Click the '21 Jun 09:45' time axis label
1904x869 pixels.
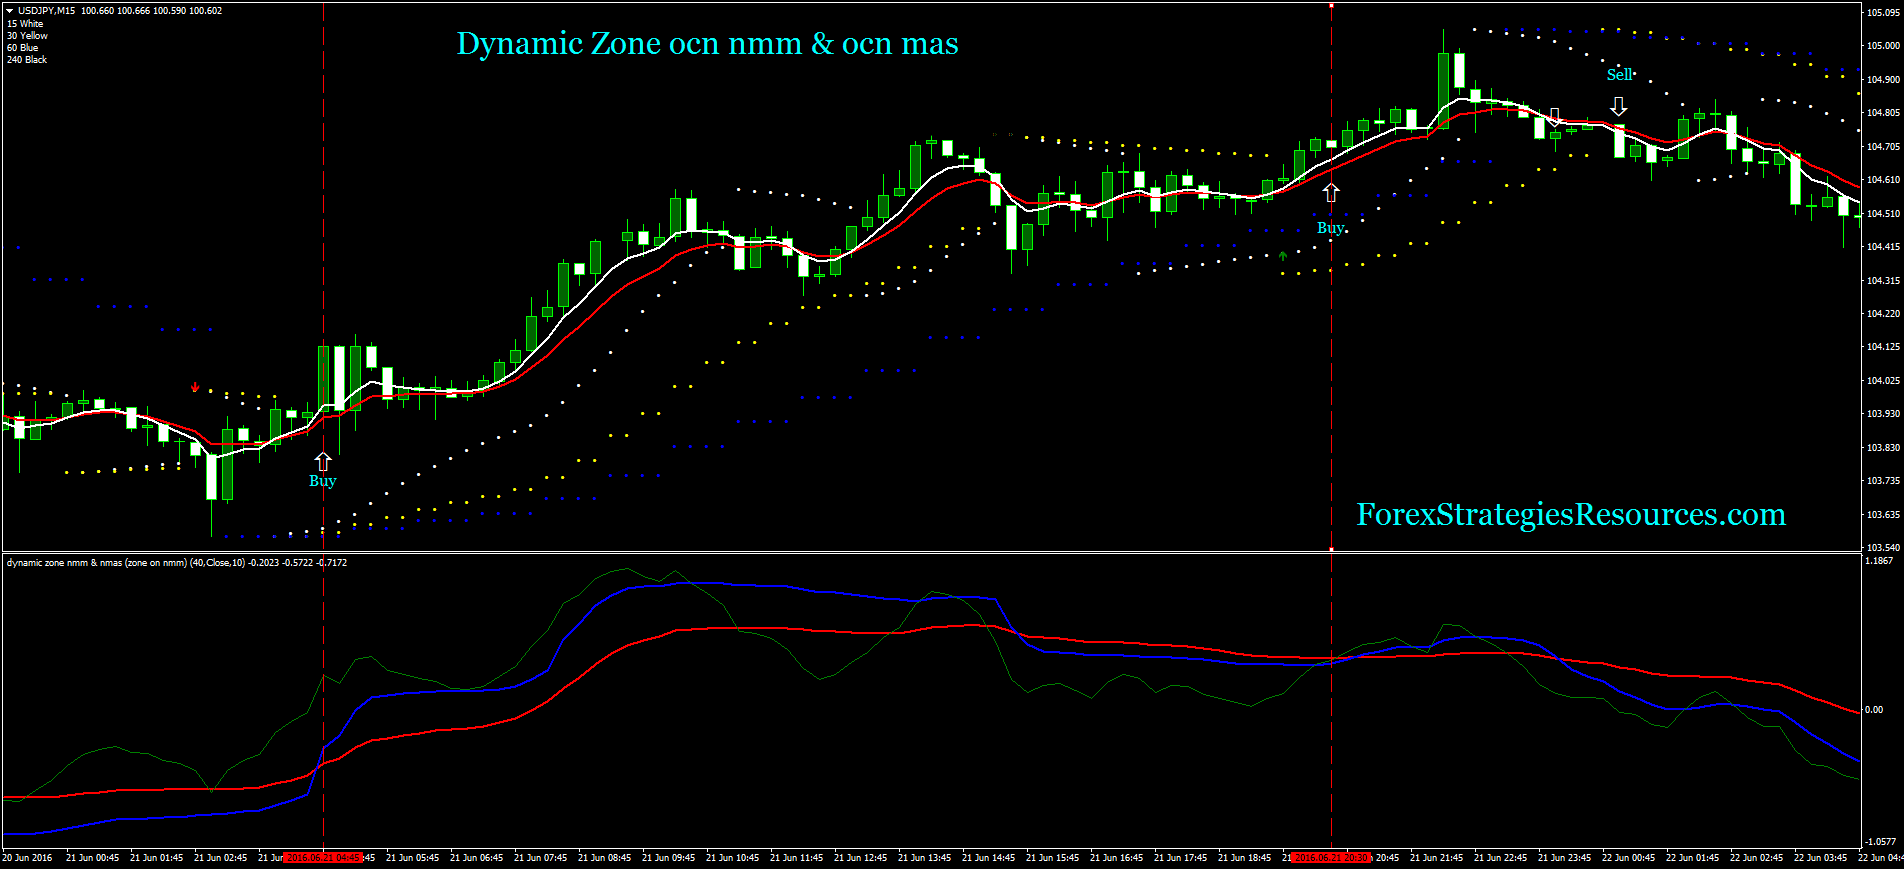pos(668,858)
